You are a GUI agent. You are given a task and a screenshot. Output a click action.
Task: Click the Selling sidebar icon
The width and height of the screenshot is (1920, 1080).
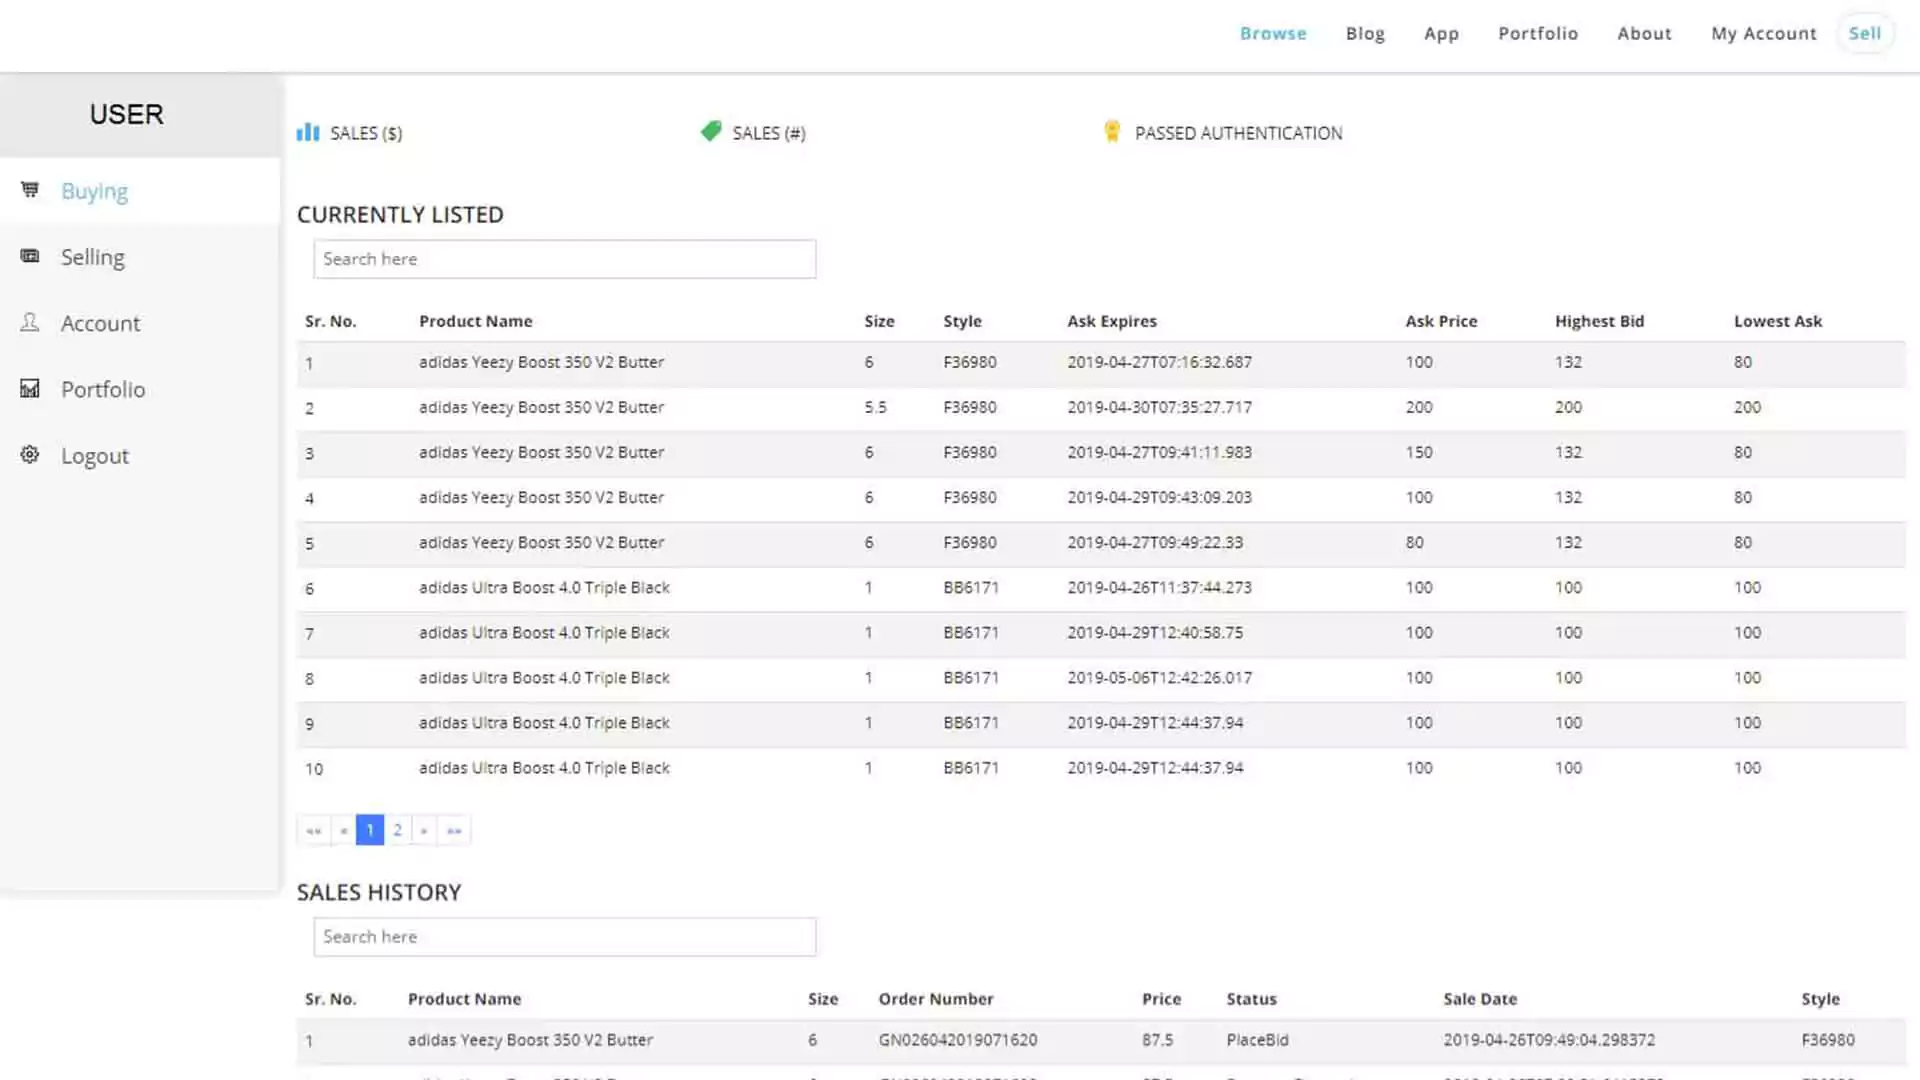coord(30,256)
